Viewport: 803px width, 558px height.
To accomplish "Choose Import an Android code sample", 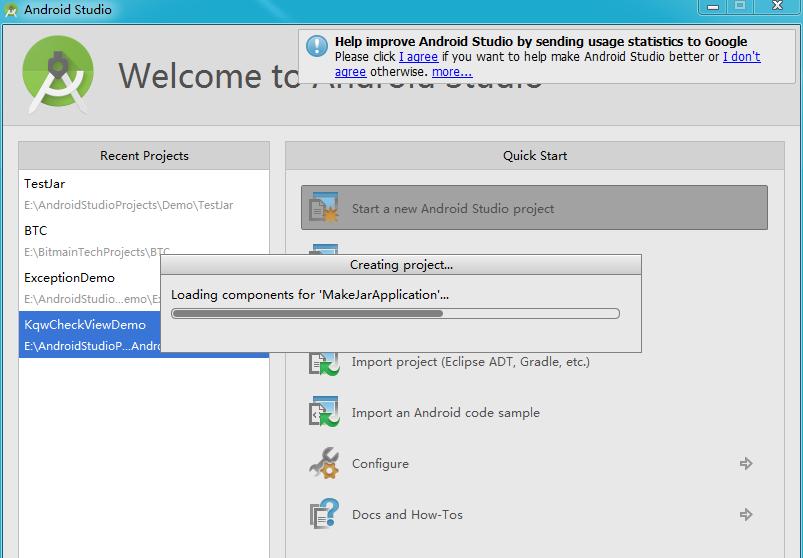I will (x=446, y=413).
